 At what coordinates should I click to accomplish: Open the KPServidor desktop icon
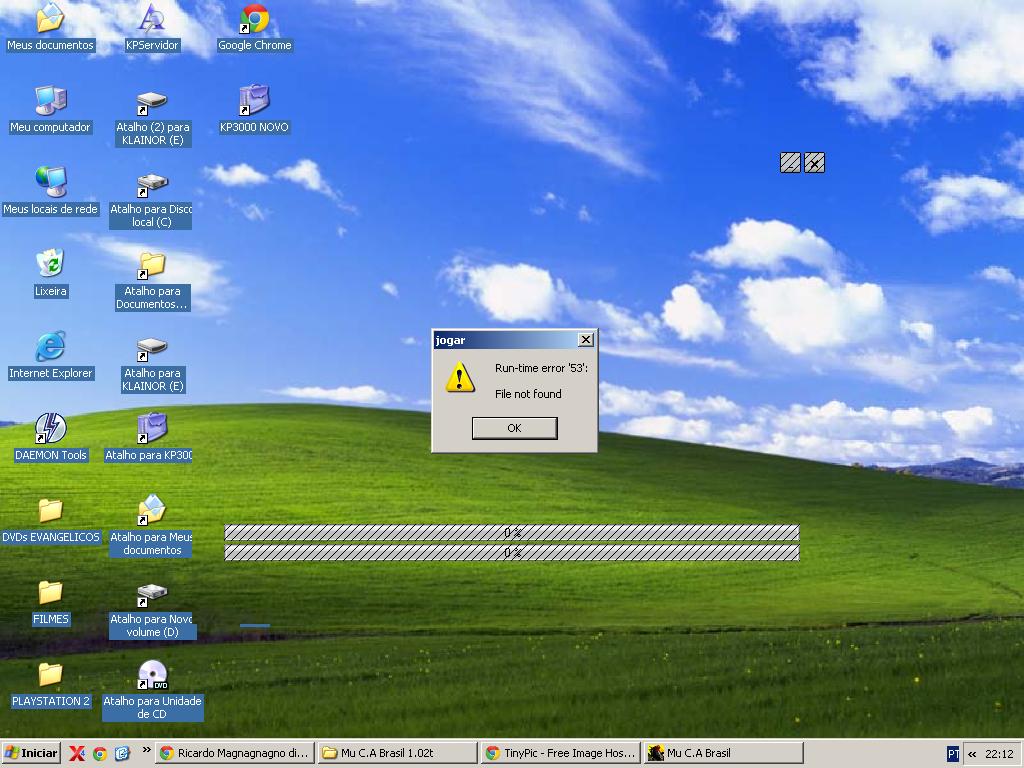[152, 20]
